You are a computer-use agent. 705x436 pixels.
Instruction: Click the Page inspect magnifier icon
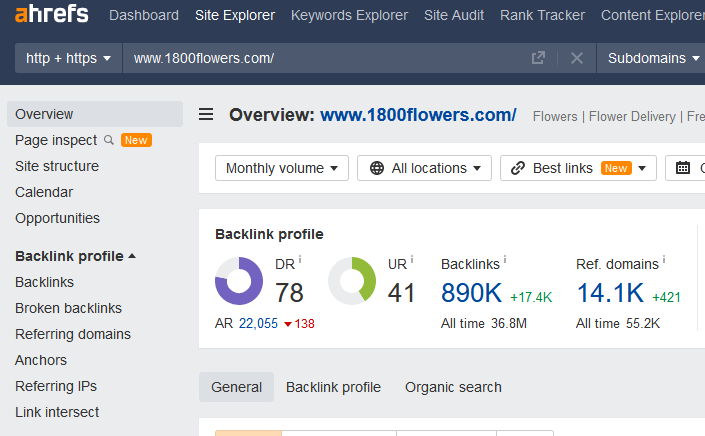point(108,140)
